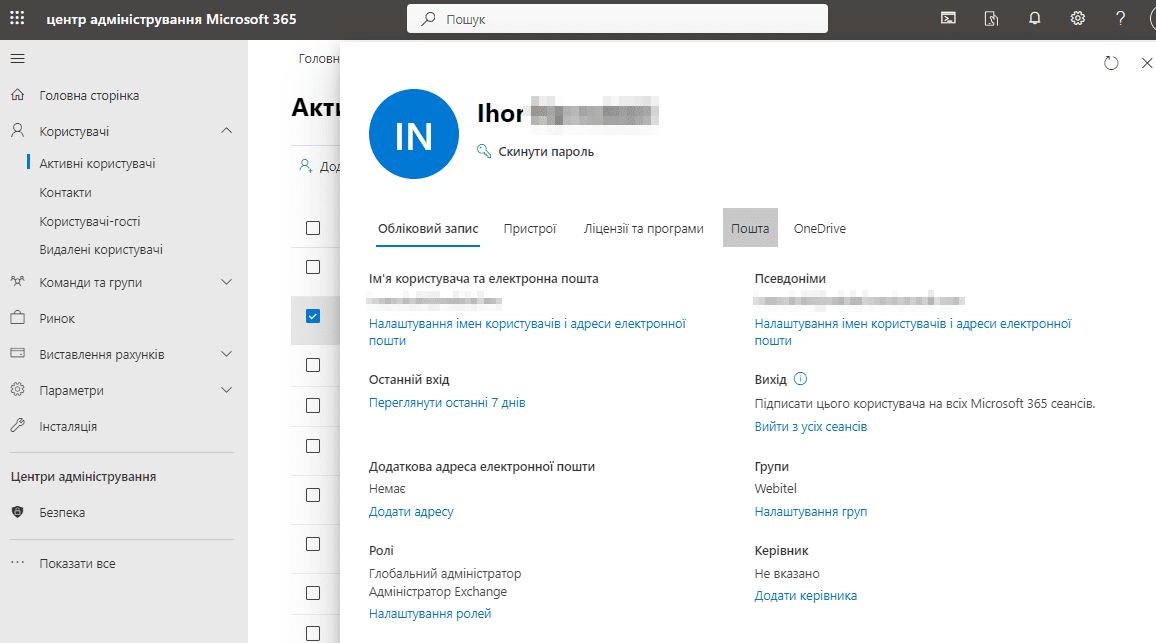Click the Webitel group name
The height and width of the screenshot is (643, 1156).
pos(776,488)
